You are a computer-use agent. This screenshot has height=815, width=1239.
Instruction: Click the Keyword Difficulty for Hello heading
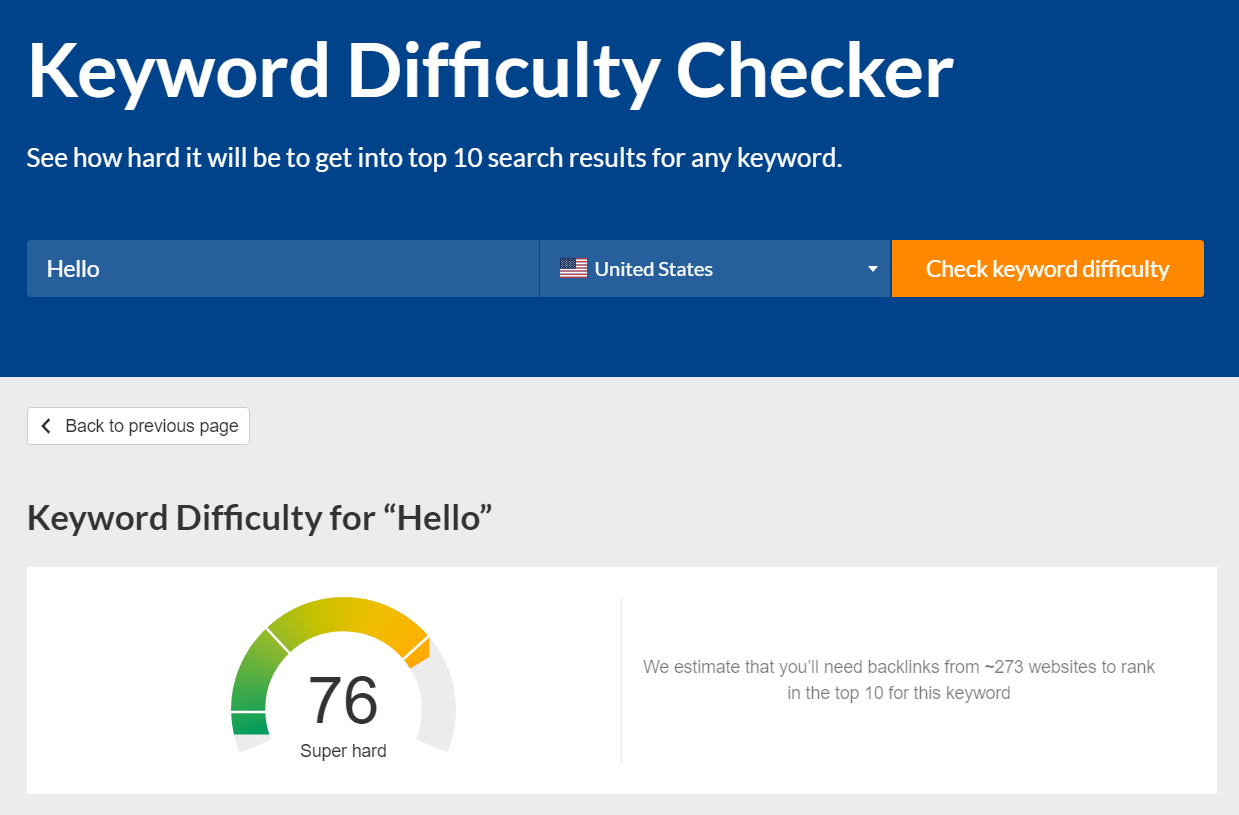tap(258, 517)
